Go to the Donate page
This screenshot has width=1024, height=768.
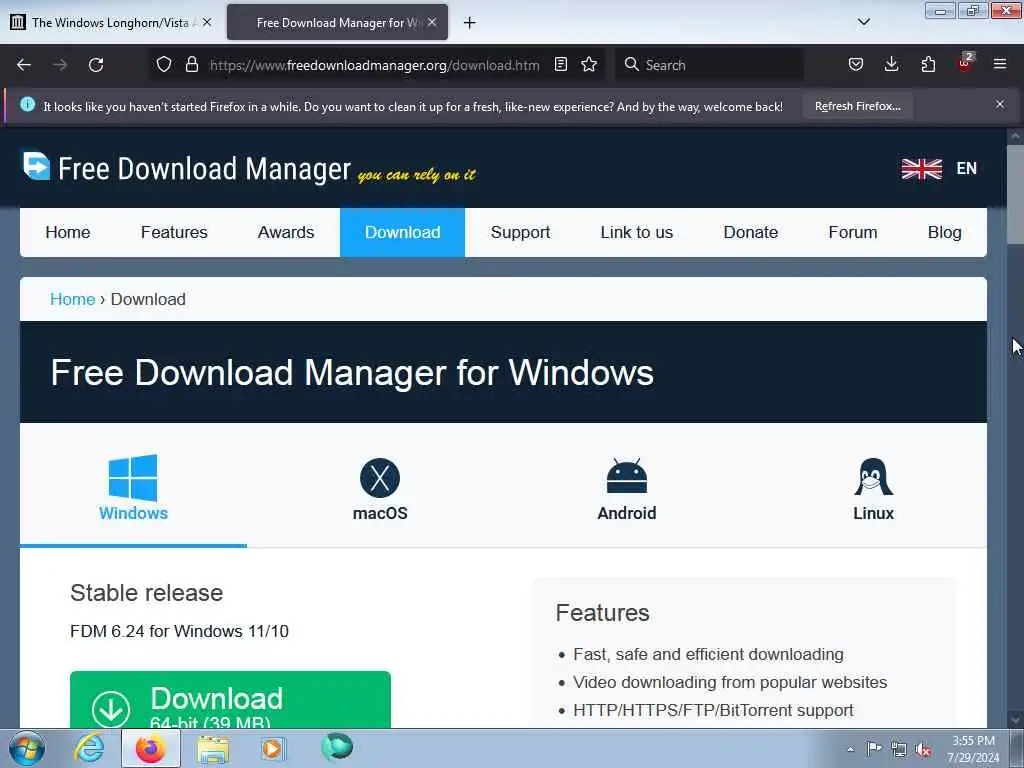751,232
